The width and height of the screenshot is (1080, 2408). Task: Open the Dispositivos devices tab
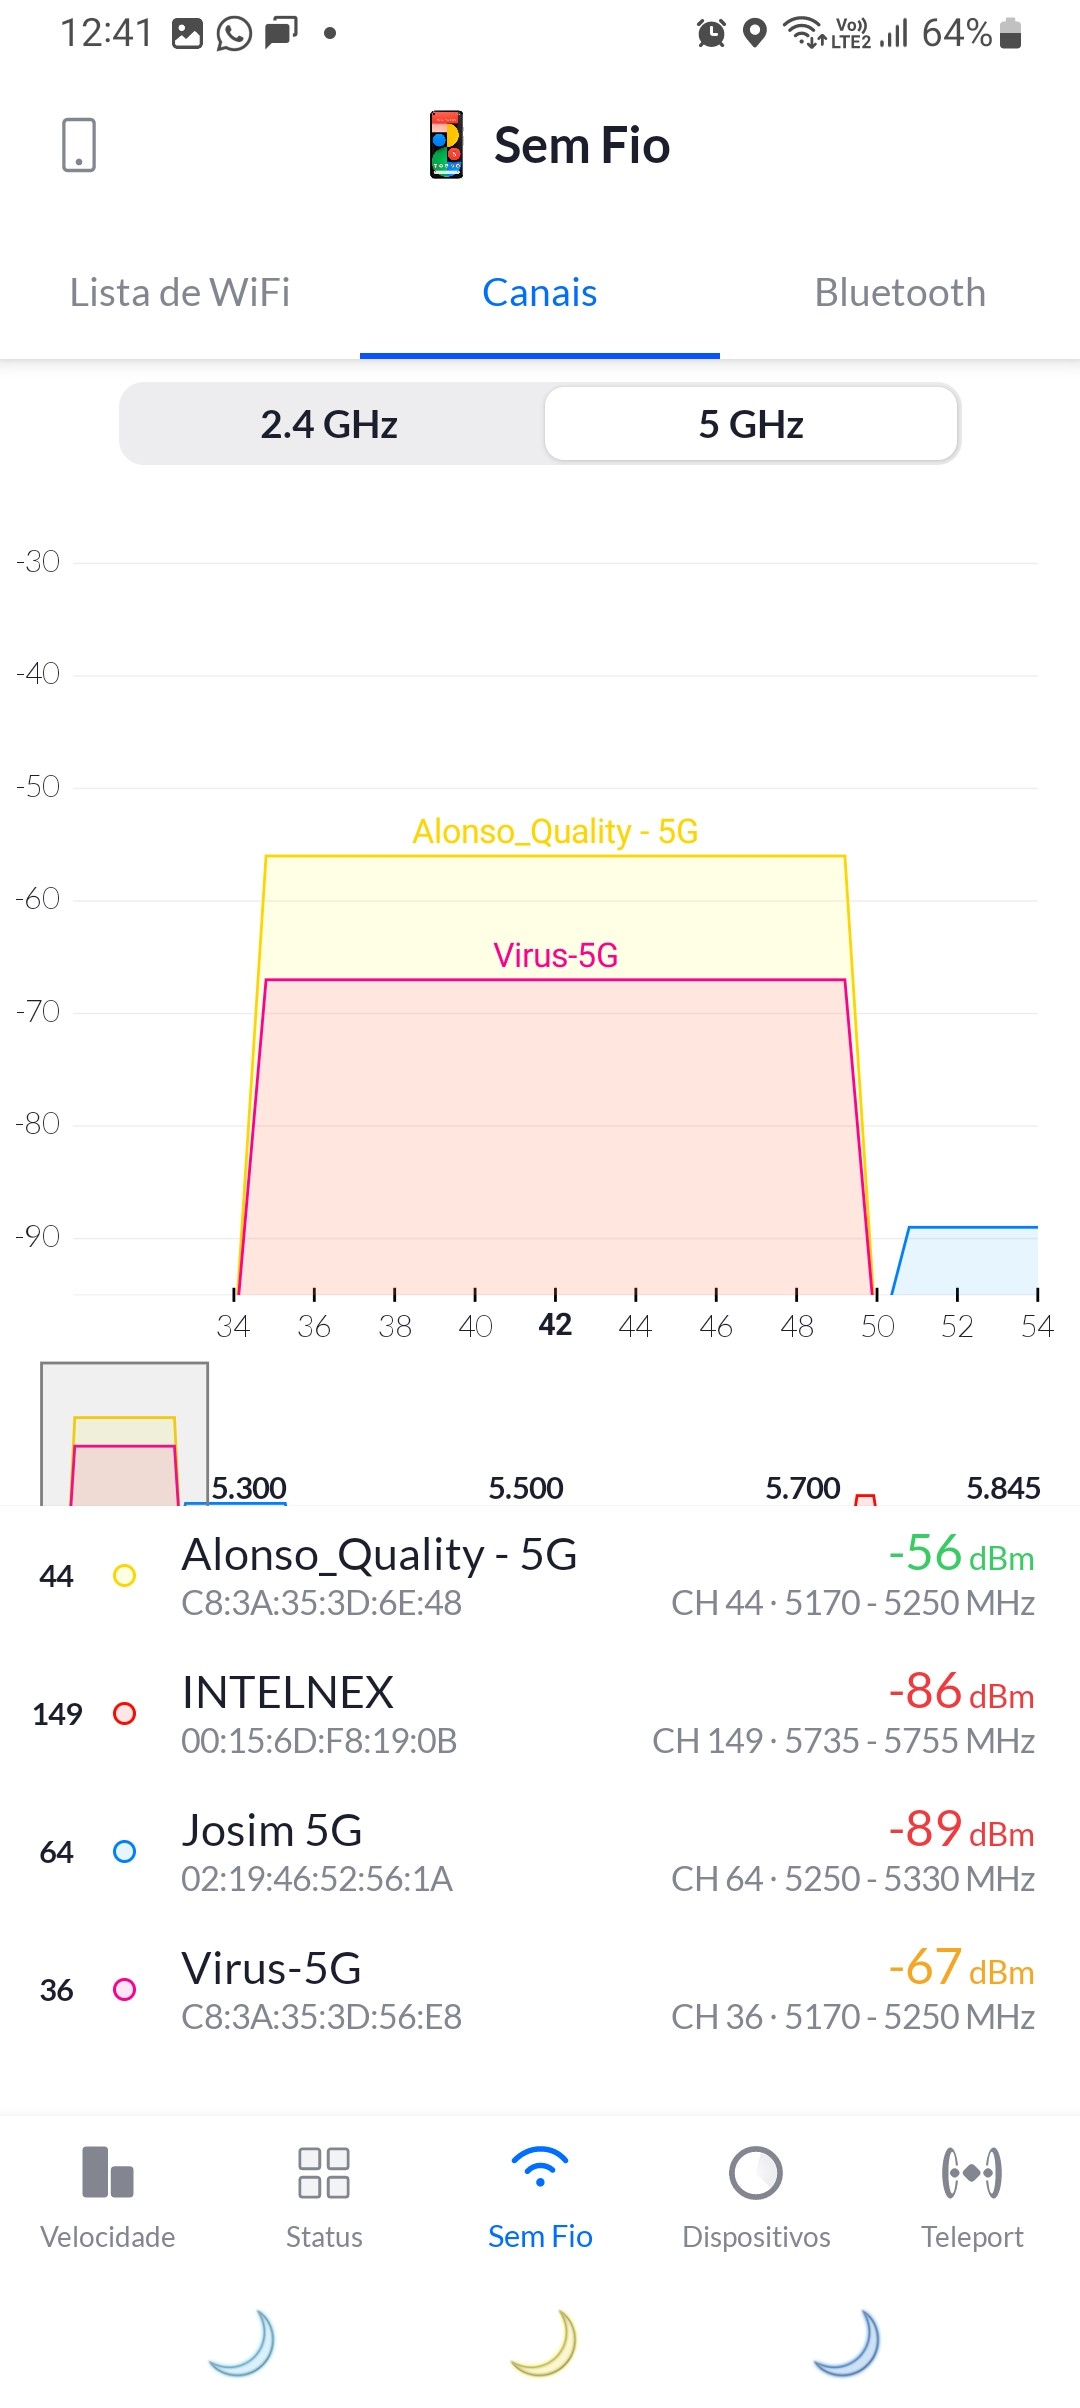point(756,2196)
